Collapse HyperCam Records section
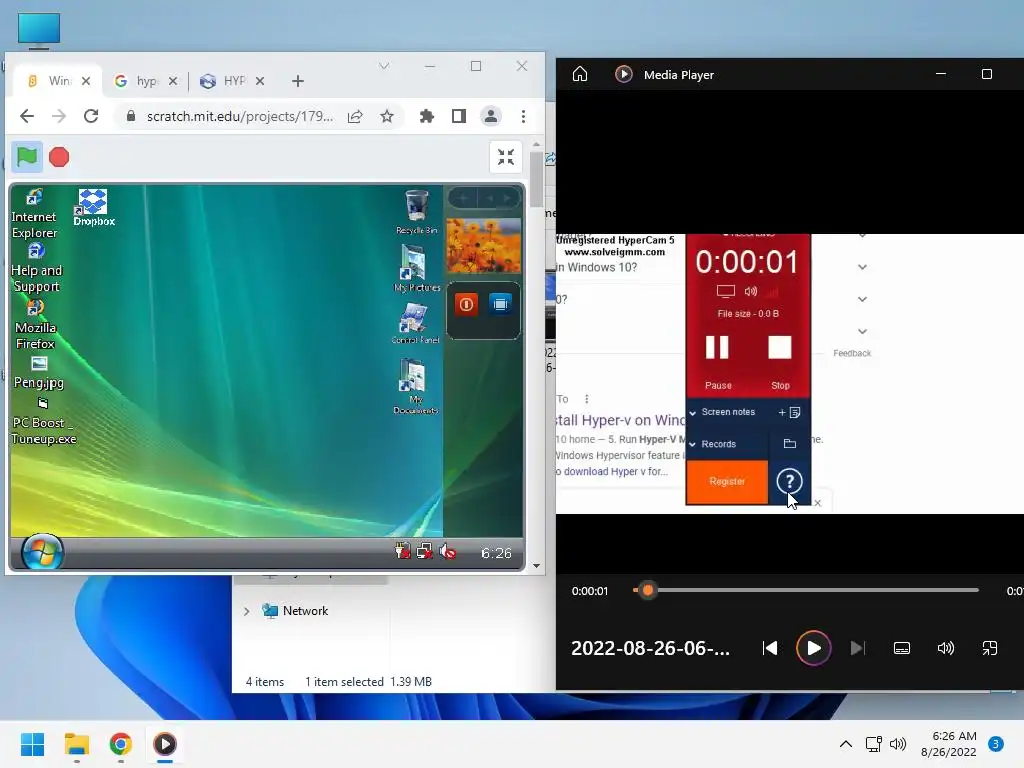This screenshot has width=1024, height=768. (693, 445)
